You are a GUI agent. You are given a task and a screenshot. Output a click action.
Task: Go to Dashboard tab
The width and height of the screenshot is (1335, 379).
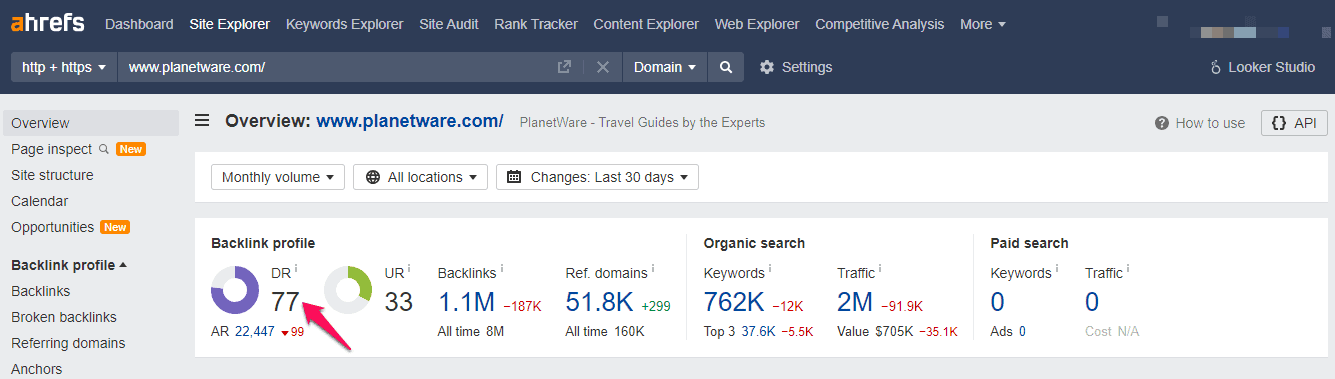click(x=139, y=24)
